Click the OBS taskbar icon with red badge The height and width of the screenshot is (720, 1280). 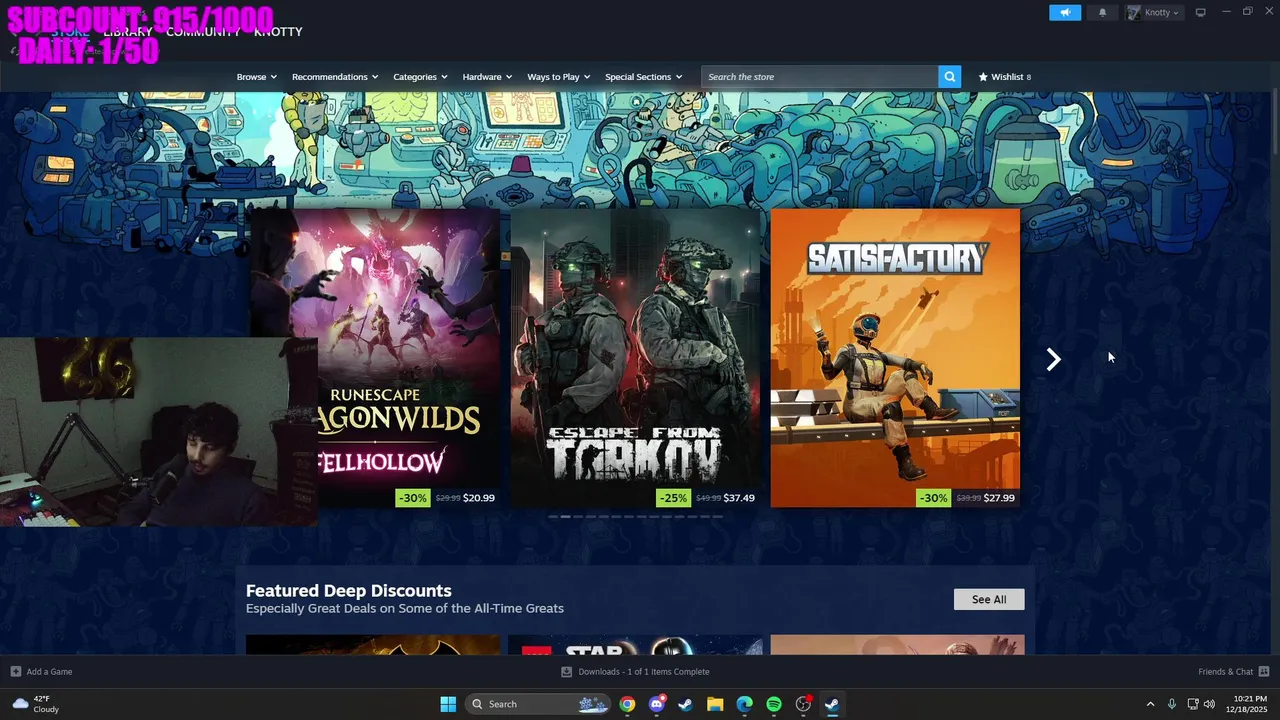pyautogui.click(x=803, y=704)
